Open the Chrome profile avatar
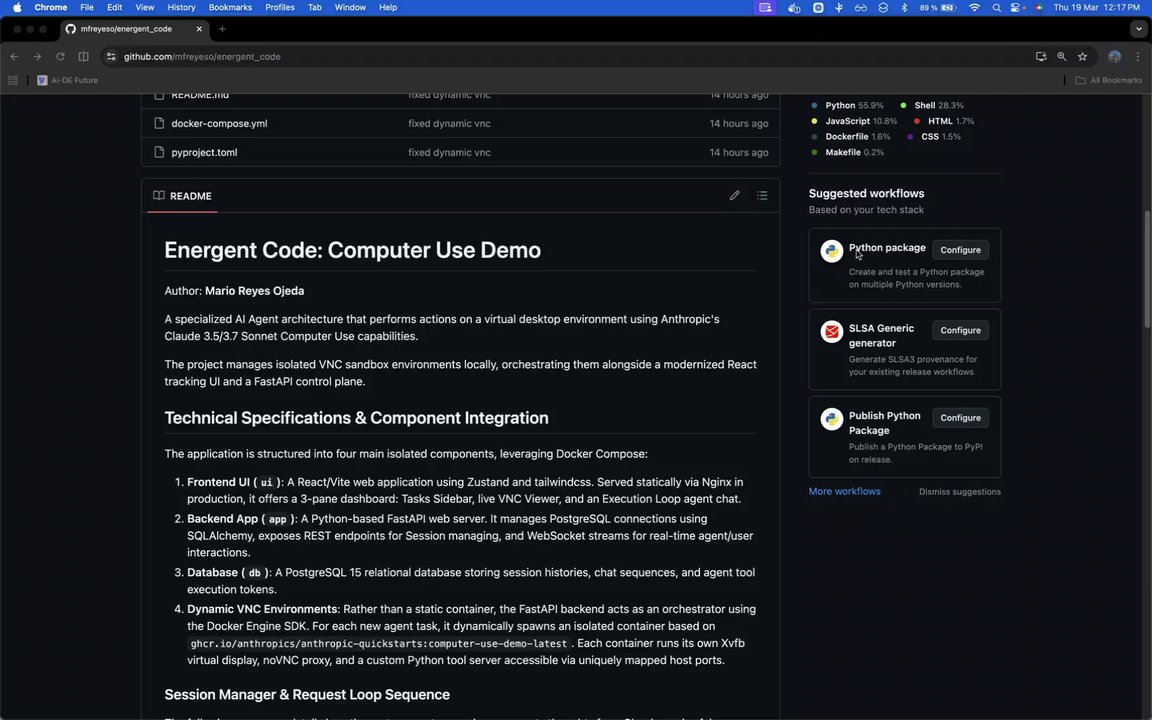Screen dimensions: 1152x720 pyautogui.click(x=1115, y=57)
